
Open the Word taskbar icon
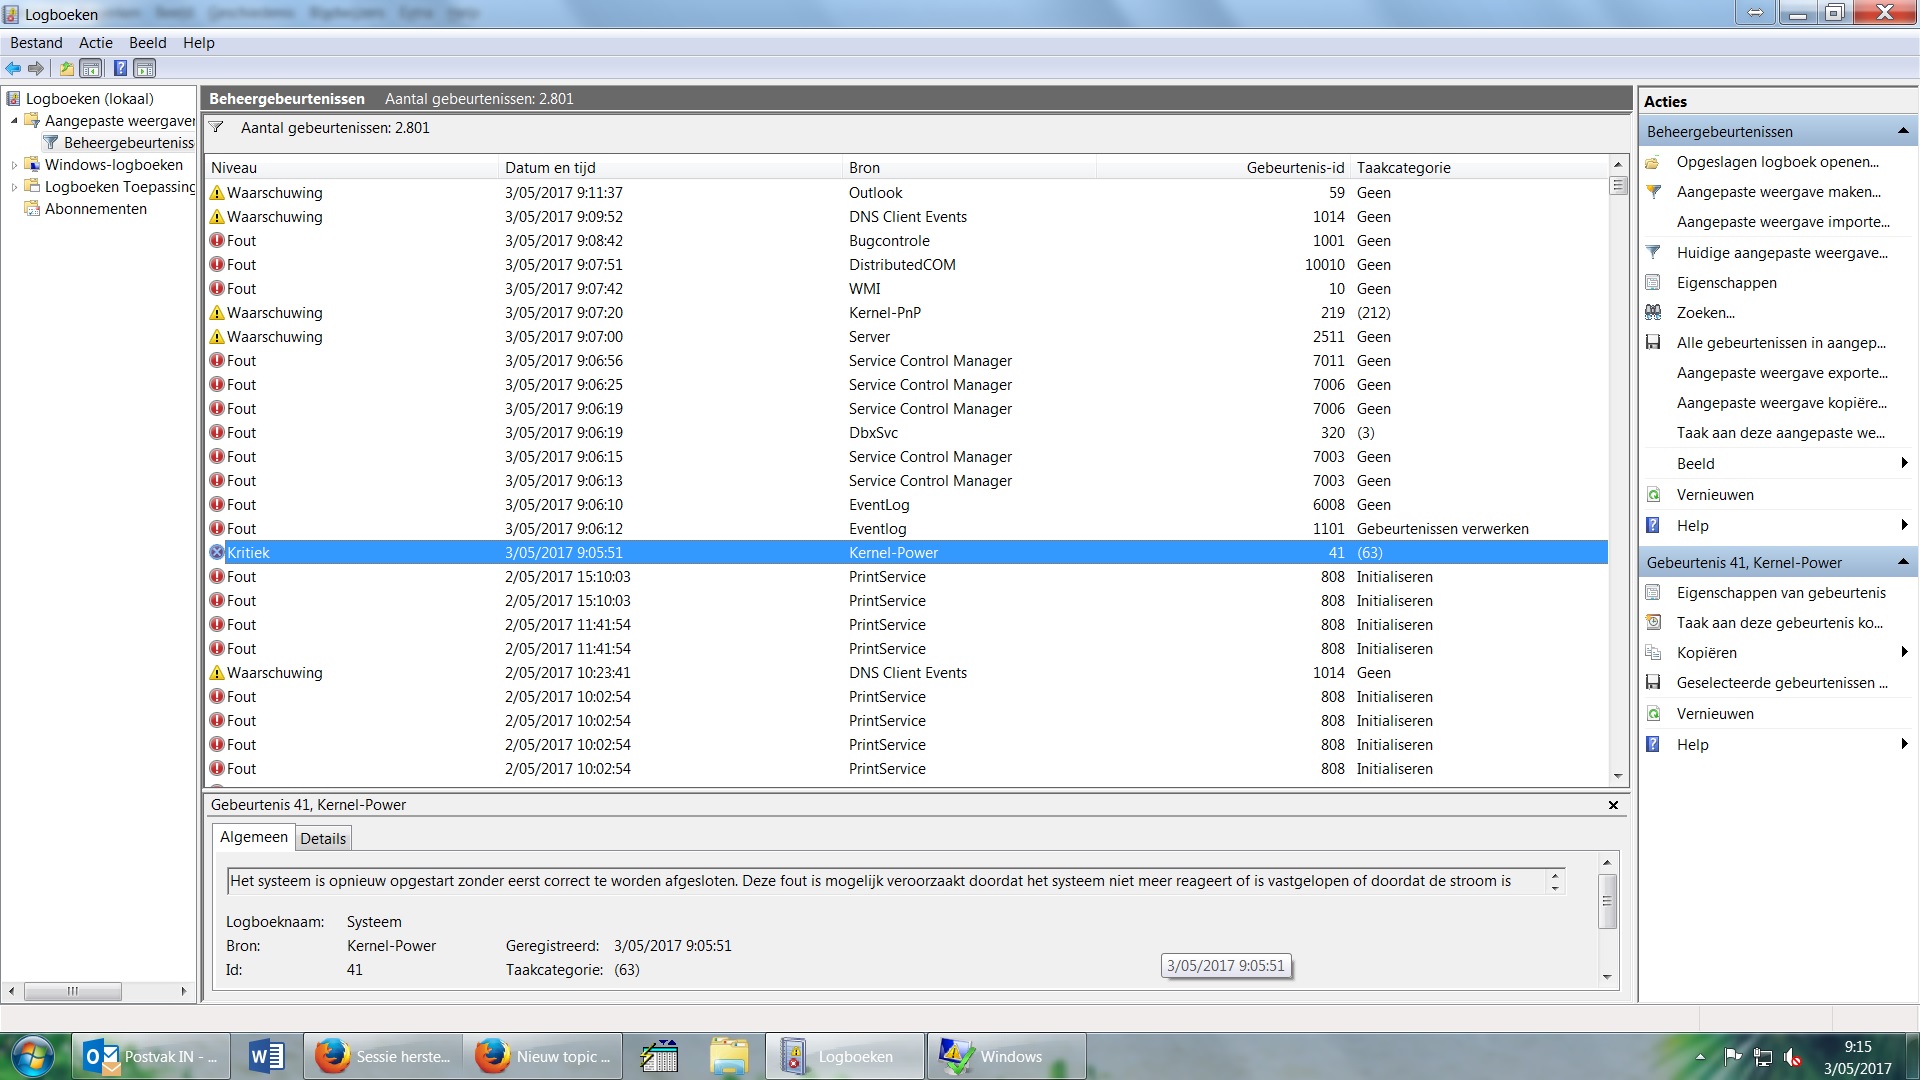[x=267, y=1056]
